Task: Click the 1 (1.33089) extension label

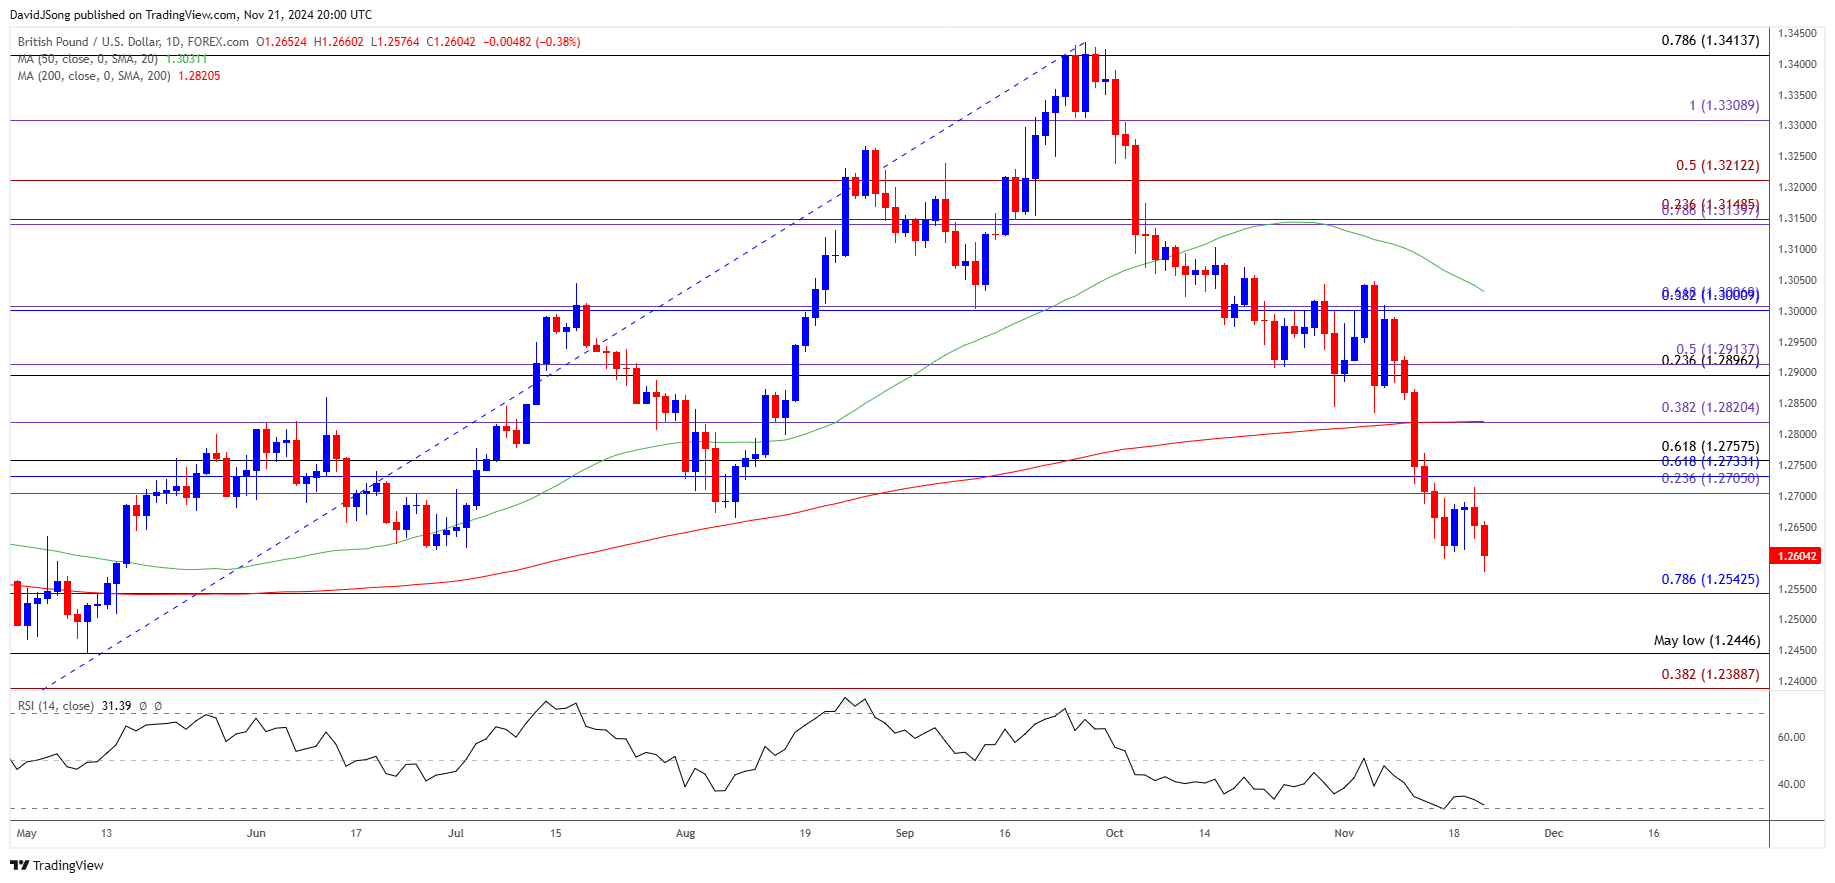Action: 1723,106
